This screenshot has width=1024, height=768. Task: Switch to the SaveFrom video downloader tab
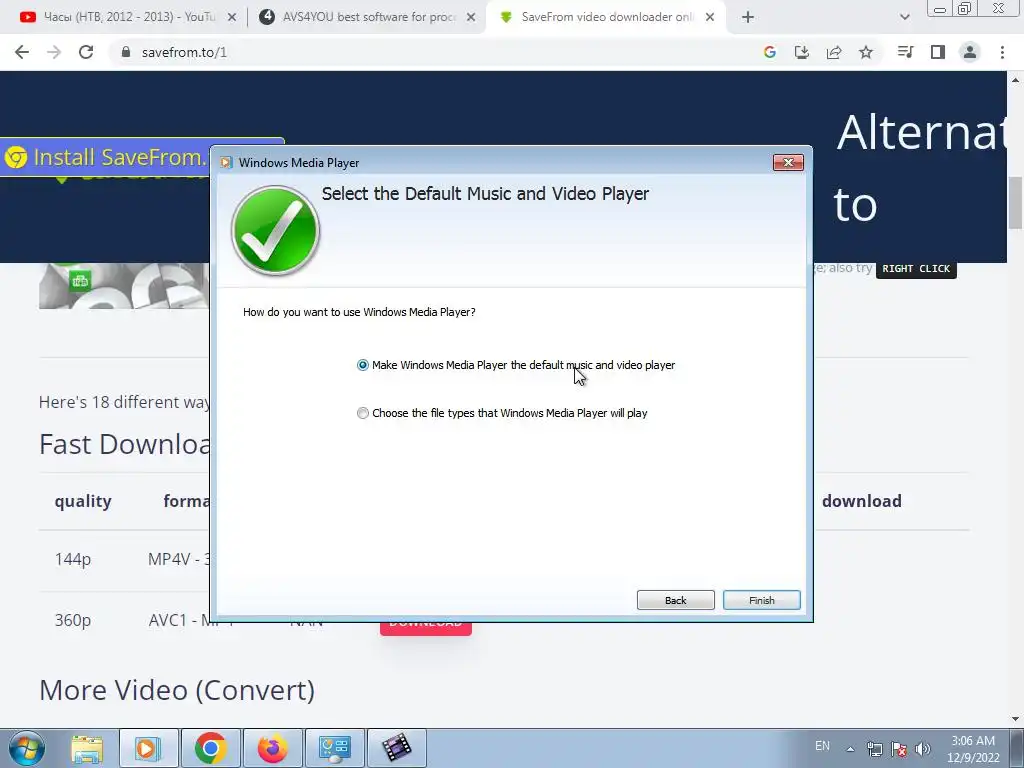[604, 17]
